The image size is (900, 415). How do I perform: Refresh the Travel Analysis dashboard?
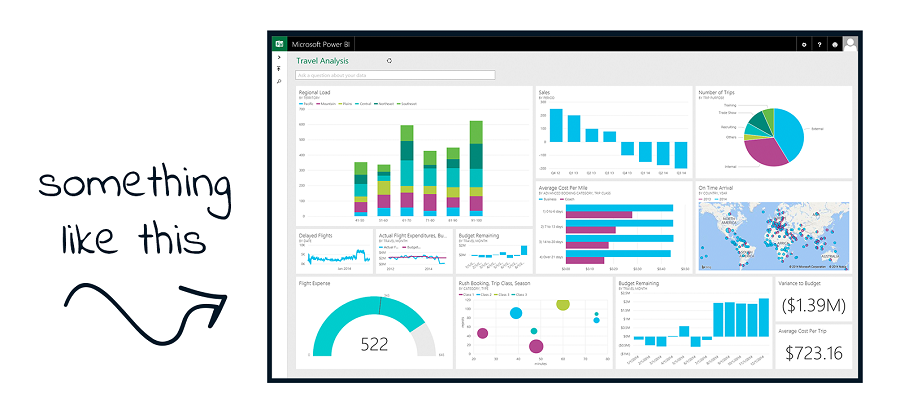pyautogui.click(x=389, y=61)
